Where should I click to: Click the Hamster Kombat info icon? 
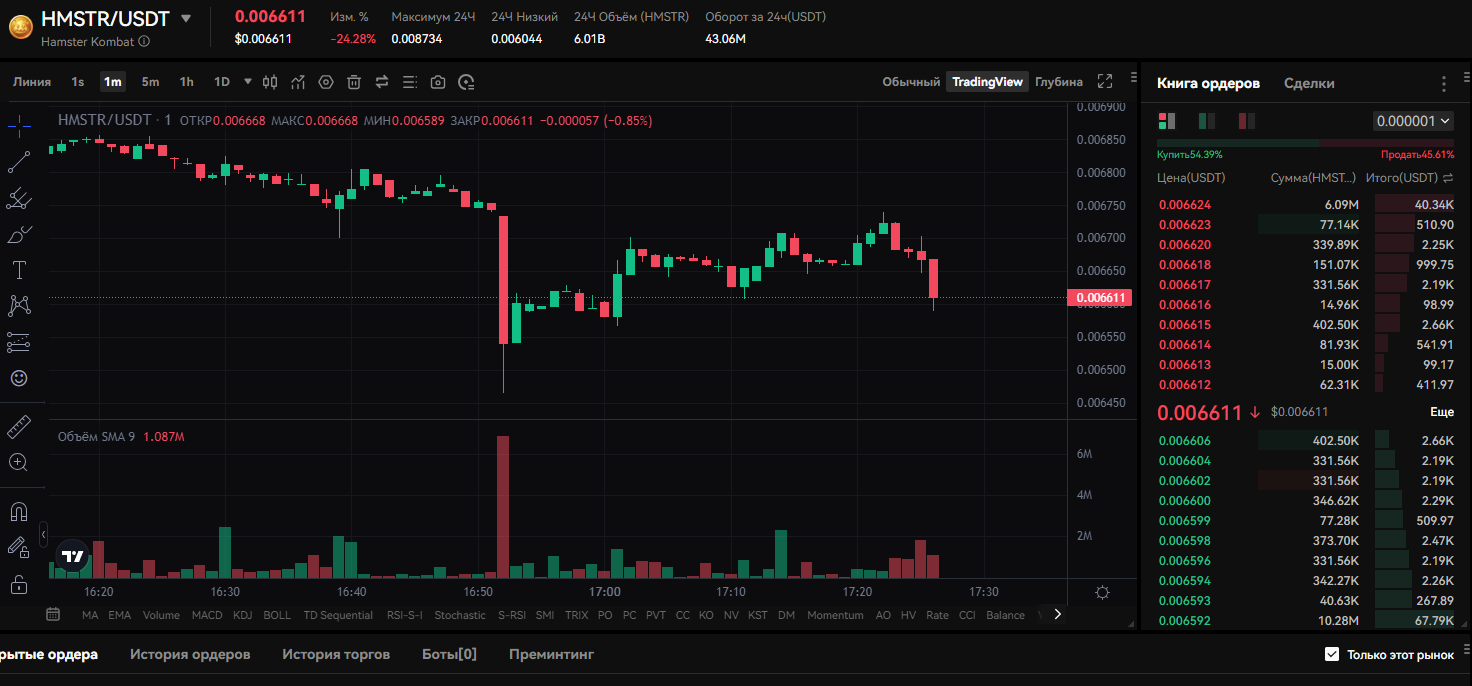pyautogui.click(x=144, y=41)
